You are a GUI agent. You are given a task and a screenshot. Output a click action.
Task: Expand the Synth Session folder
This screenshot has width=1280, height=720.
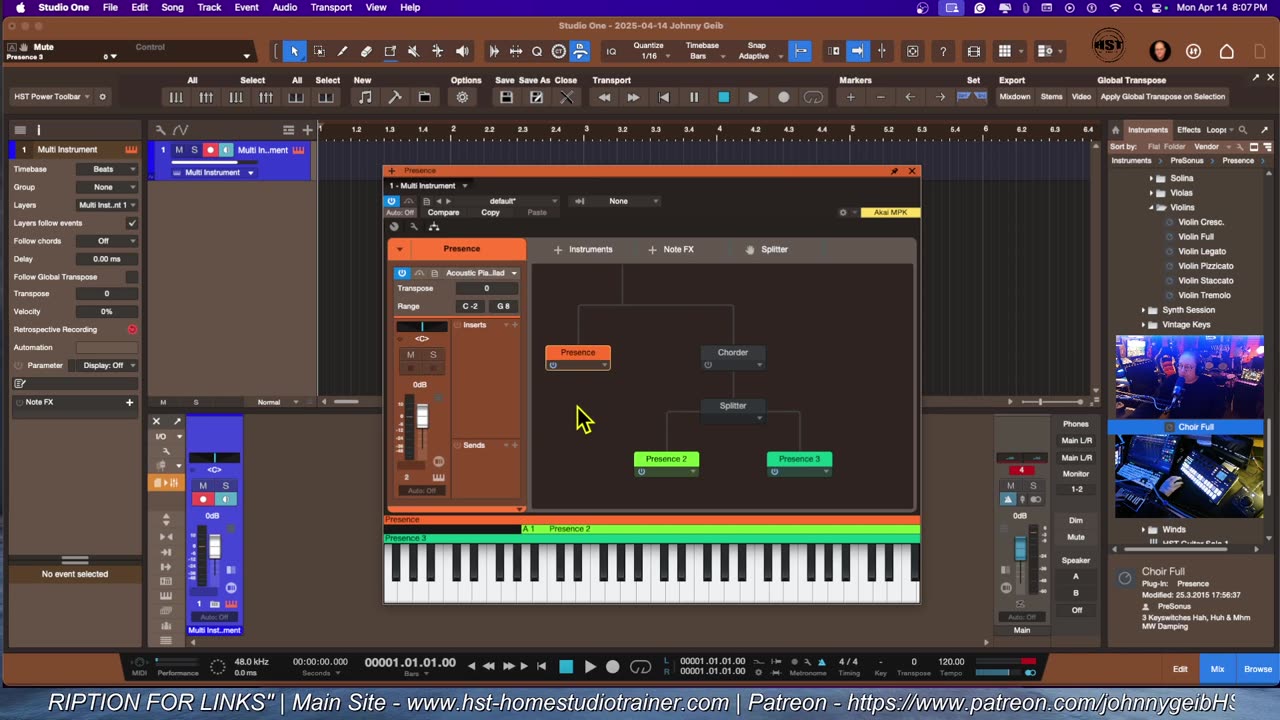[x=1143, y=310]
